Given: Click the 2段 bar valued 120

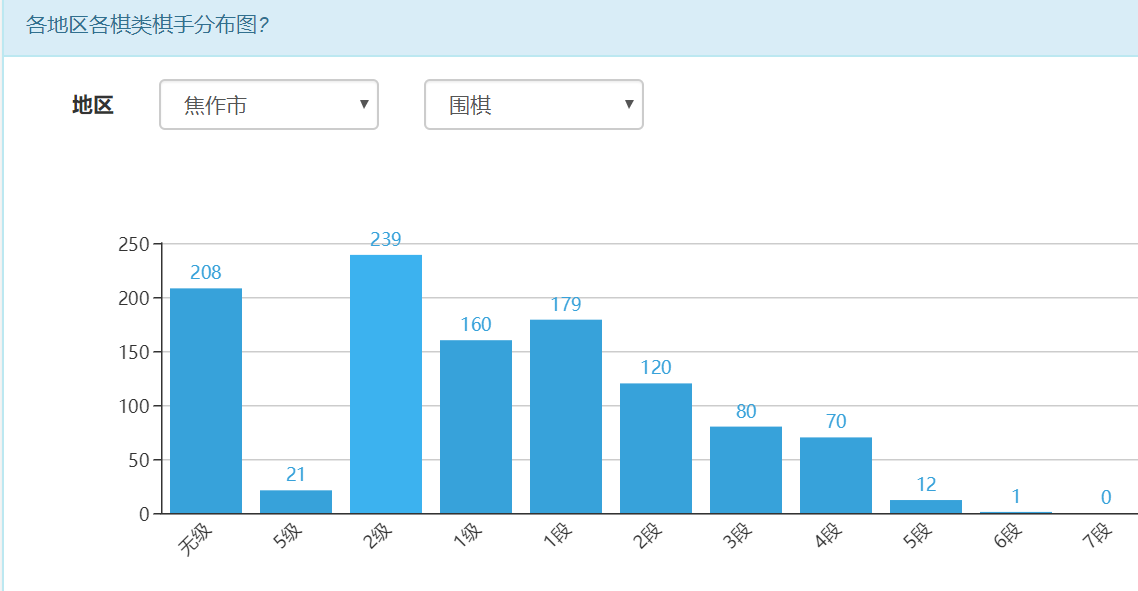Looking at the screenshot, I should tap(656, 449).
